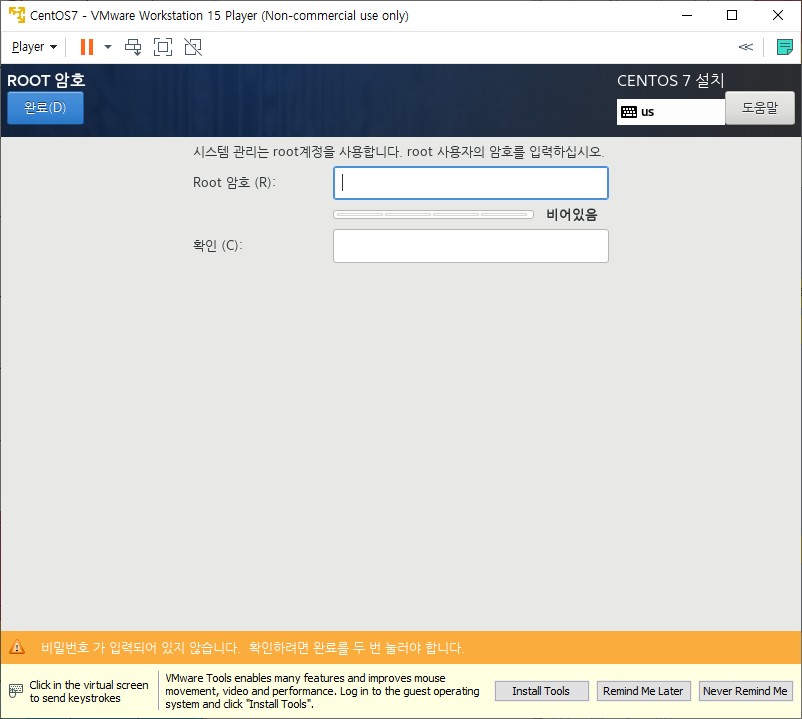Screen dimensions: 802x719
Task: Expand the power options dropdown arrow
Action: tap(108, 47)
